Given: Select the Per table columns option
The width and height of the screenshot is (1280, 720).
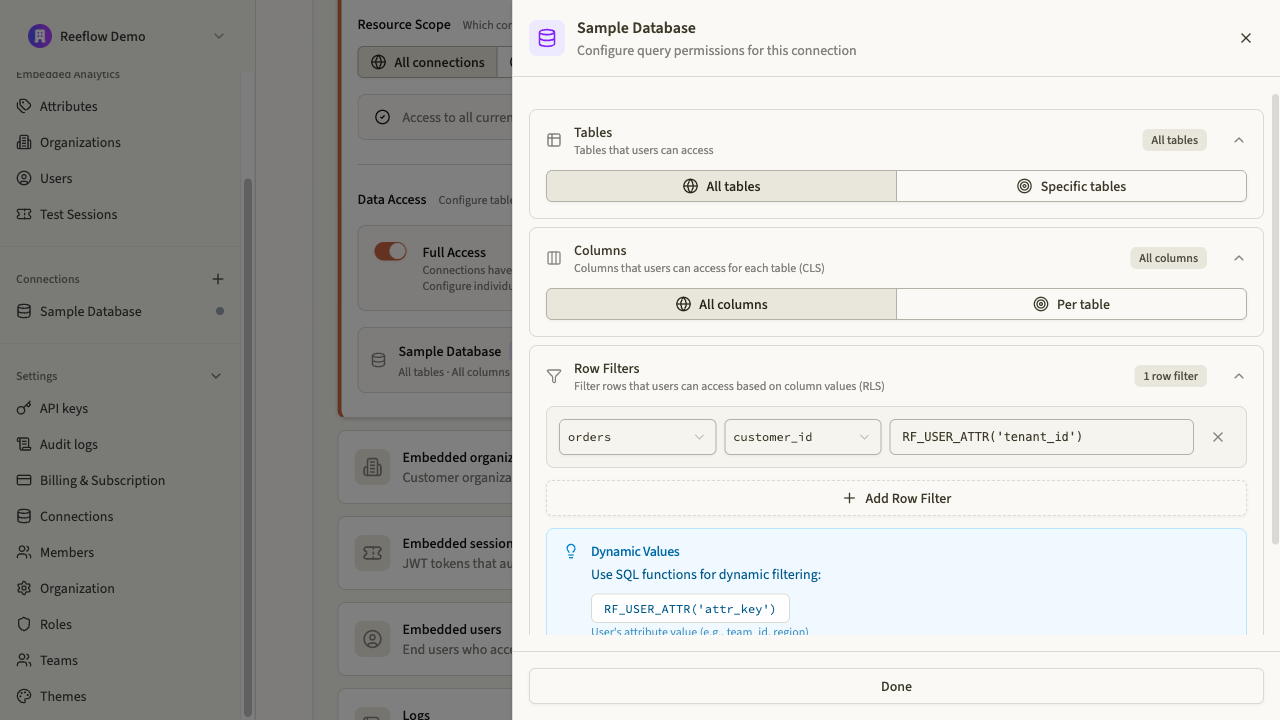Looking at the screenshot, I should coord(1071,304).
